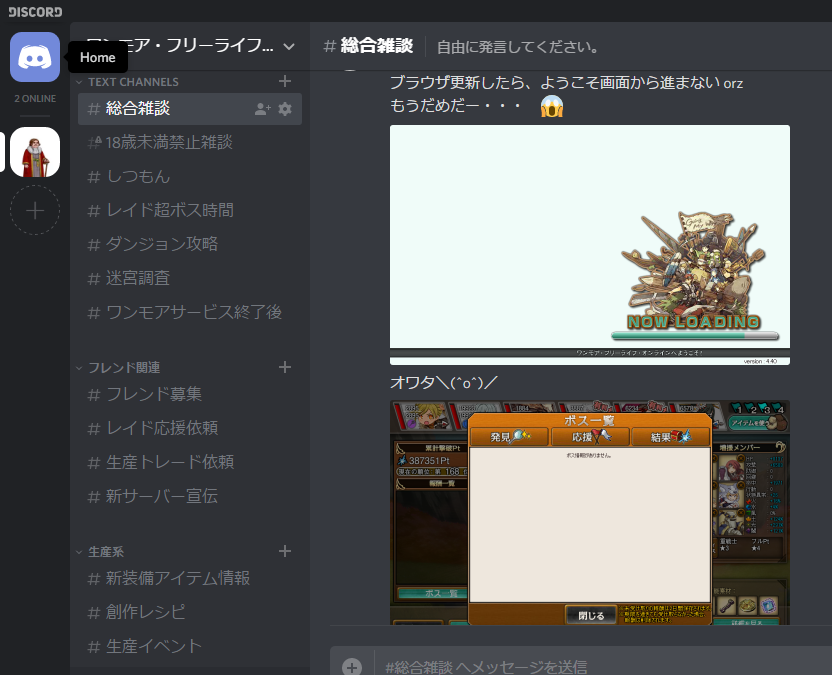The width and height of the screenshot is (832, 675).
Task: Open the ワンモアサービス終了後 channel
Action: (190, 312)
